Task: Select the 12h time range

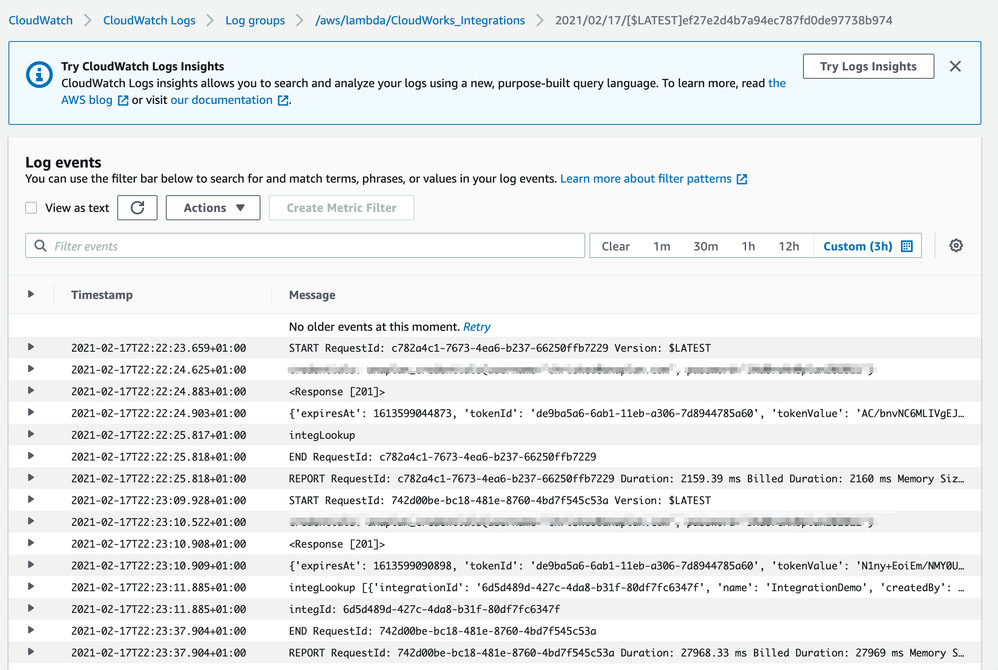Action: coord(789,246)
